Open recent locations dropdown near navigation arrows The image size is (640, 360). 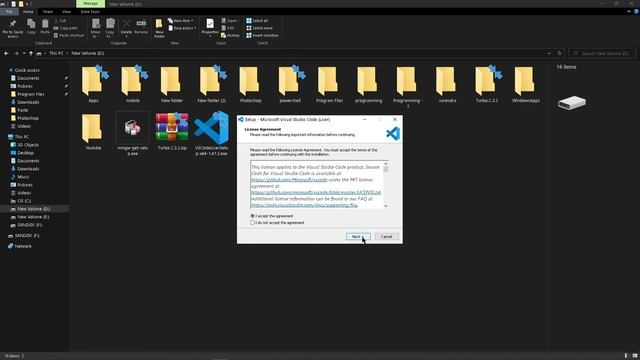tap(24, 53)
